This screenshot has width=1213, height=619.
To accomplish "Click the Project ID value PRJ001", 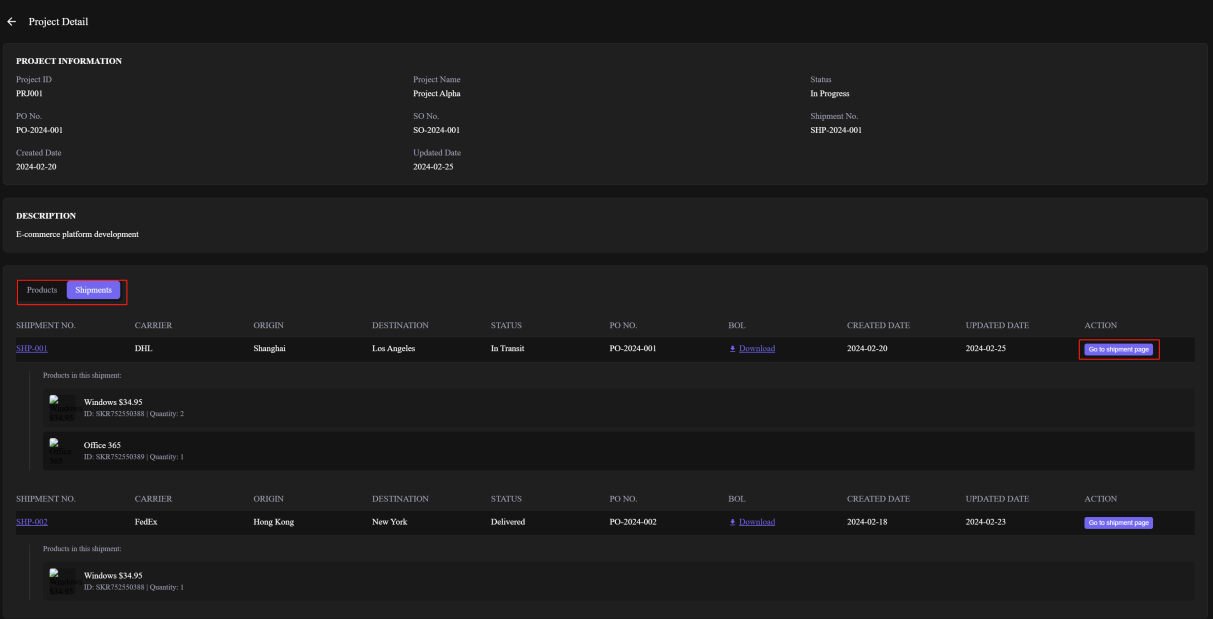I will [29, 95].
